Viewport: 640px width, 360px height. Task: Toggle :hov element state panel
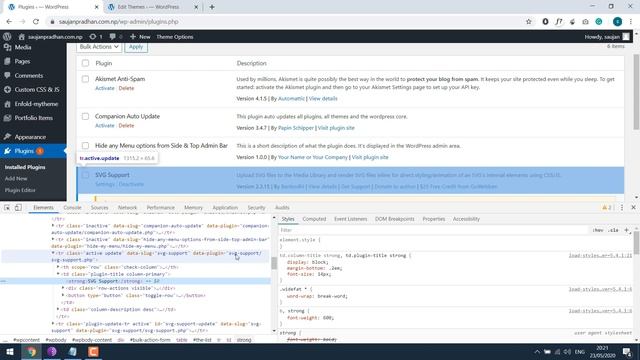tap(598, 230)
